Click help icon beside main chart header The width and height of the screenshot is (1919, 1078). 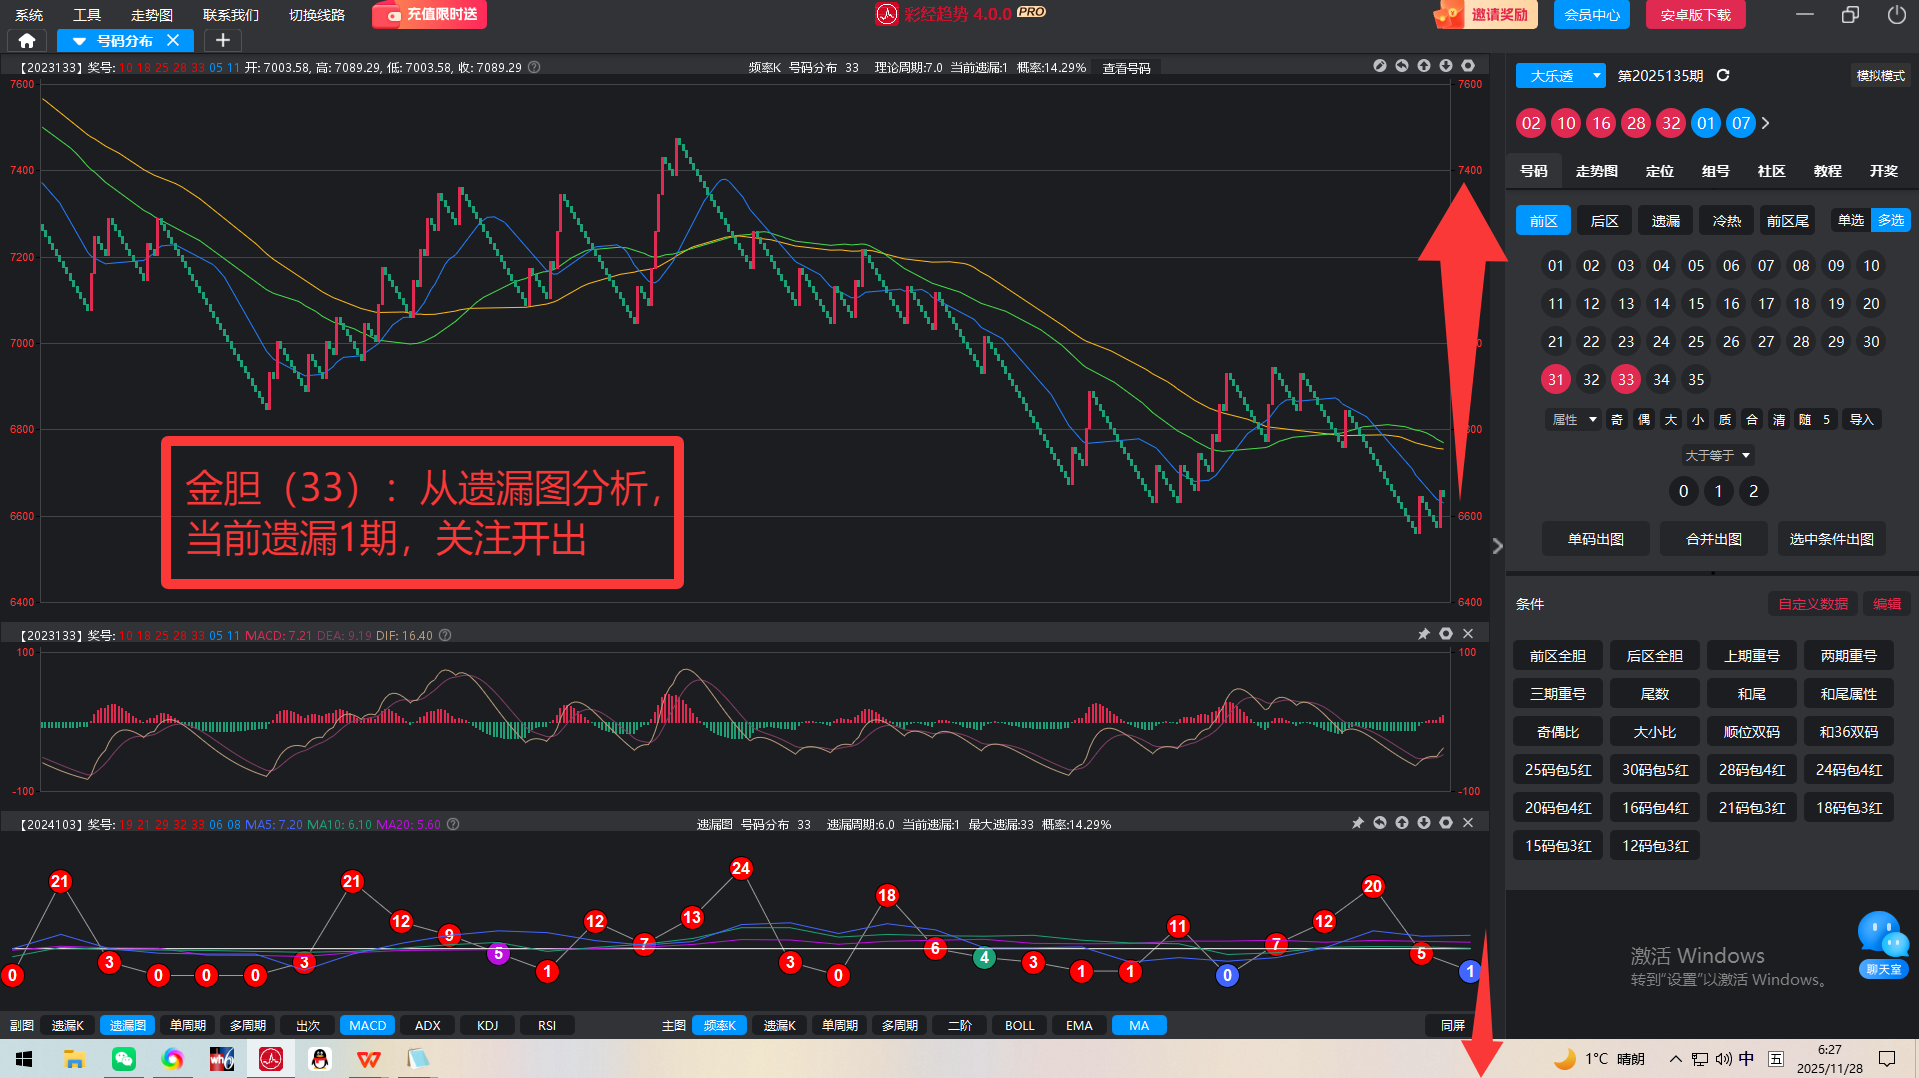534,68
